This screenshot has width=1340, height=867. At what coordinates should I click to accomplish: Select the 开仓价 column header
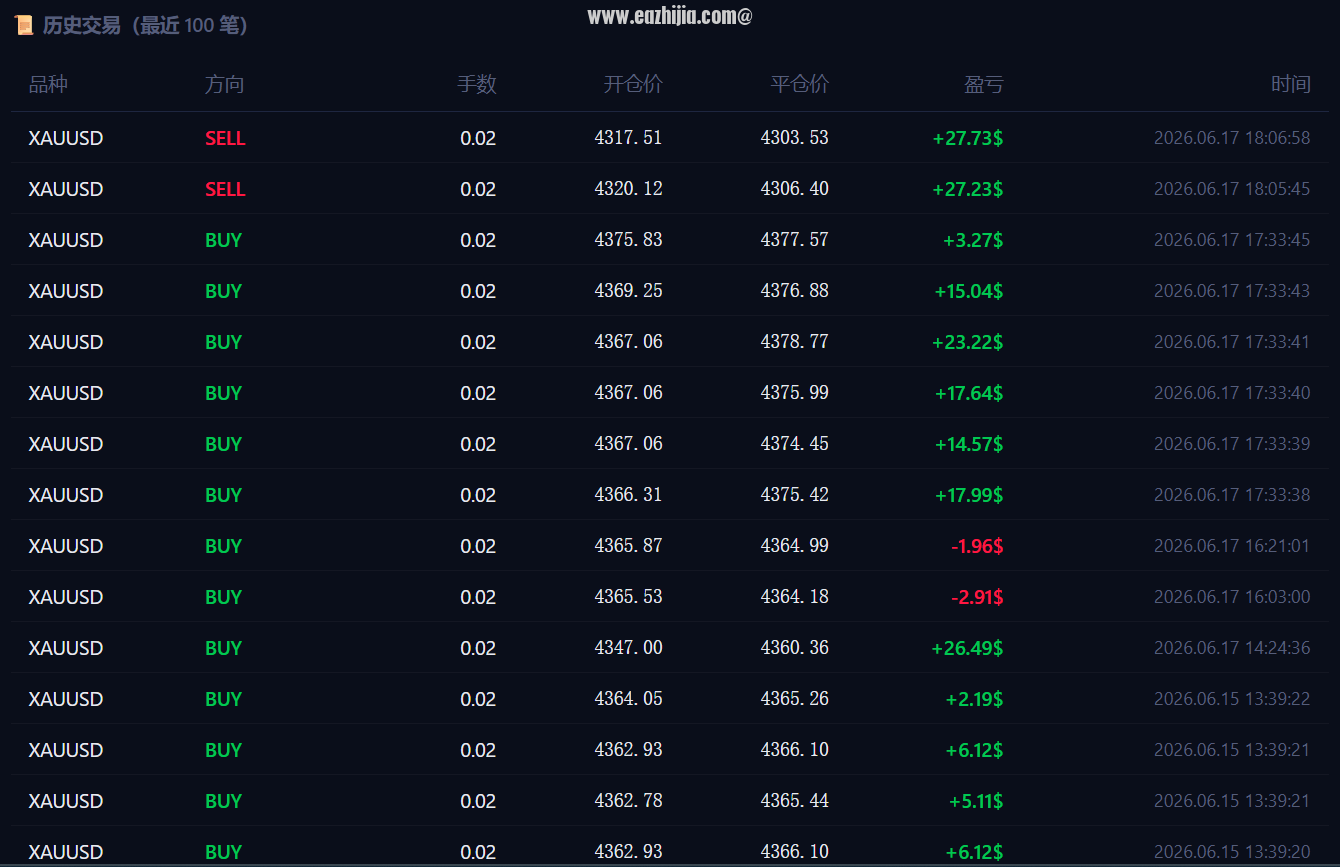tap(633, 85)
